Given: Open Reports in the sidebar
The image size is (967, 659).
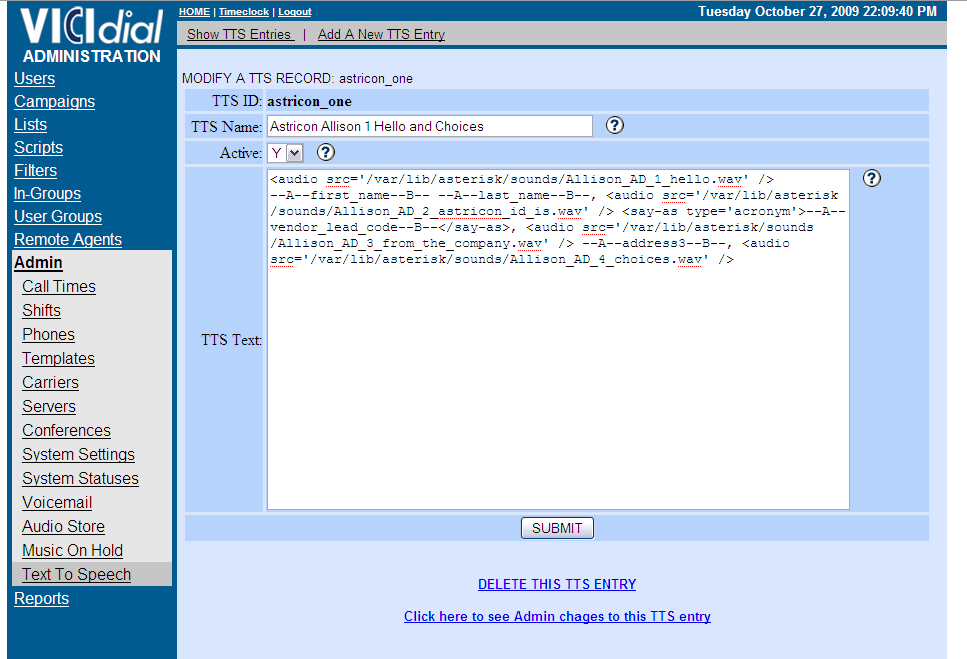Looking at the screenshot, I should (x=41, y=599).
